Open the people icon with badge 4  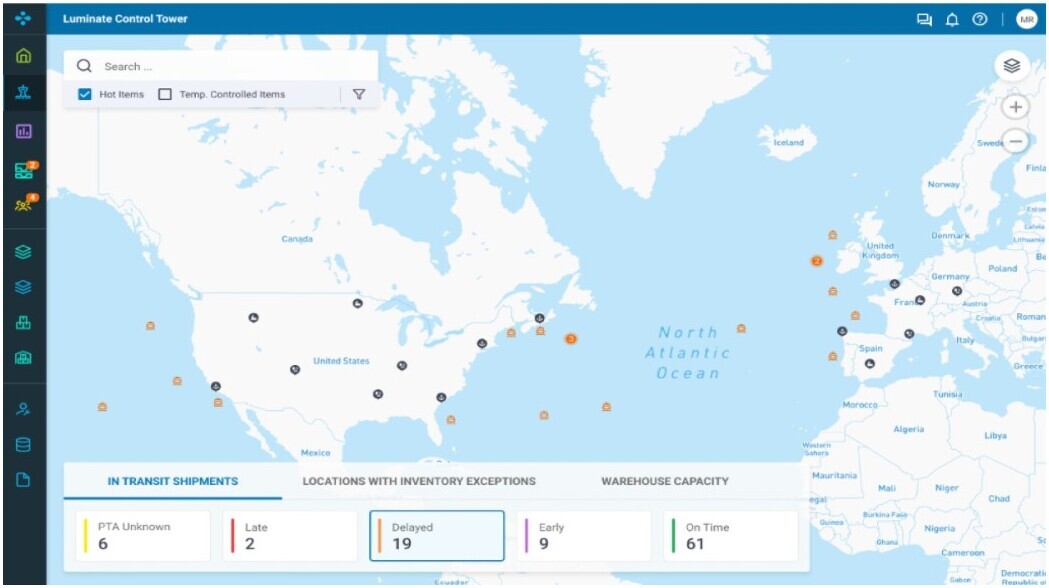25,203
